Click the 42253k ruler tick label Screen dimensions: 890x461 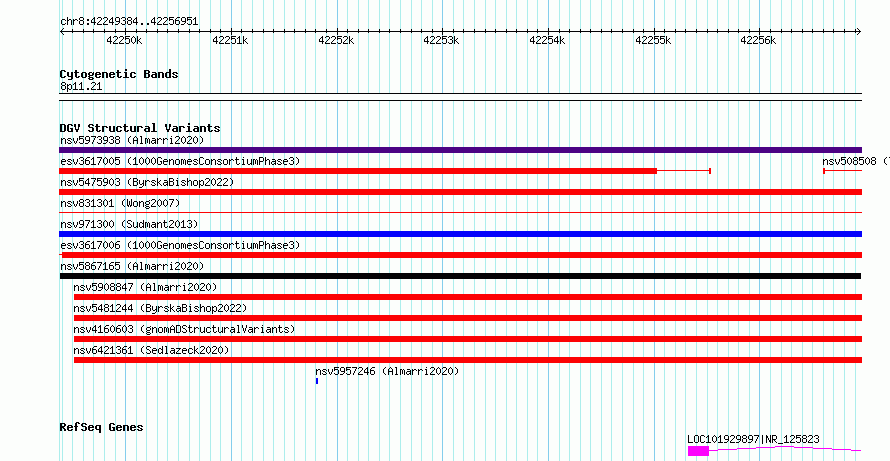[x=442, y=40]
